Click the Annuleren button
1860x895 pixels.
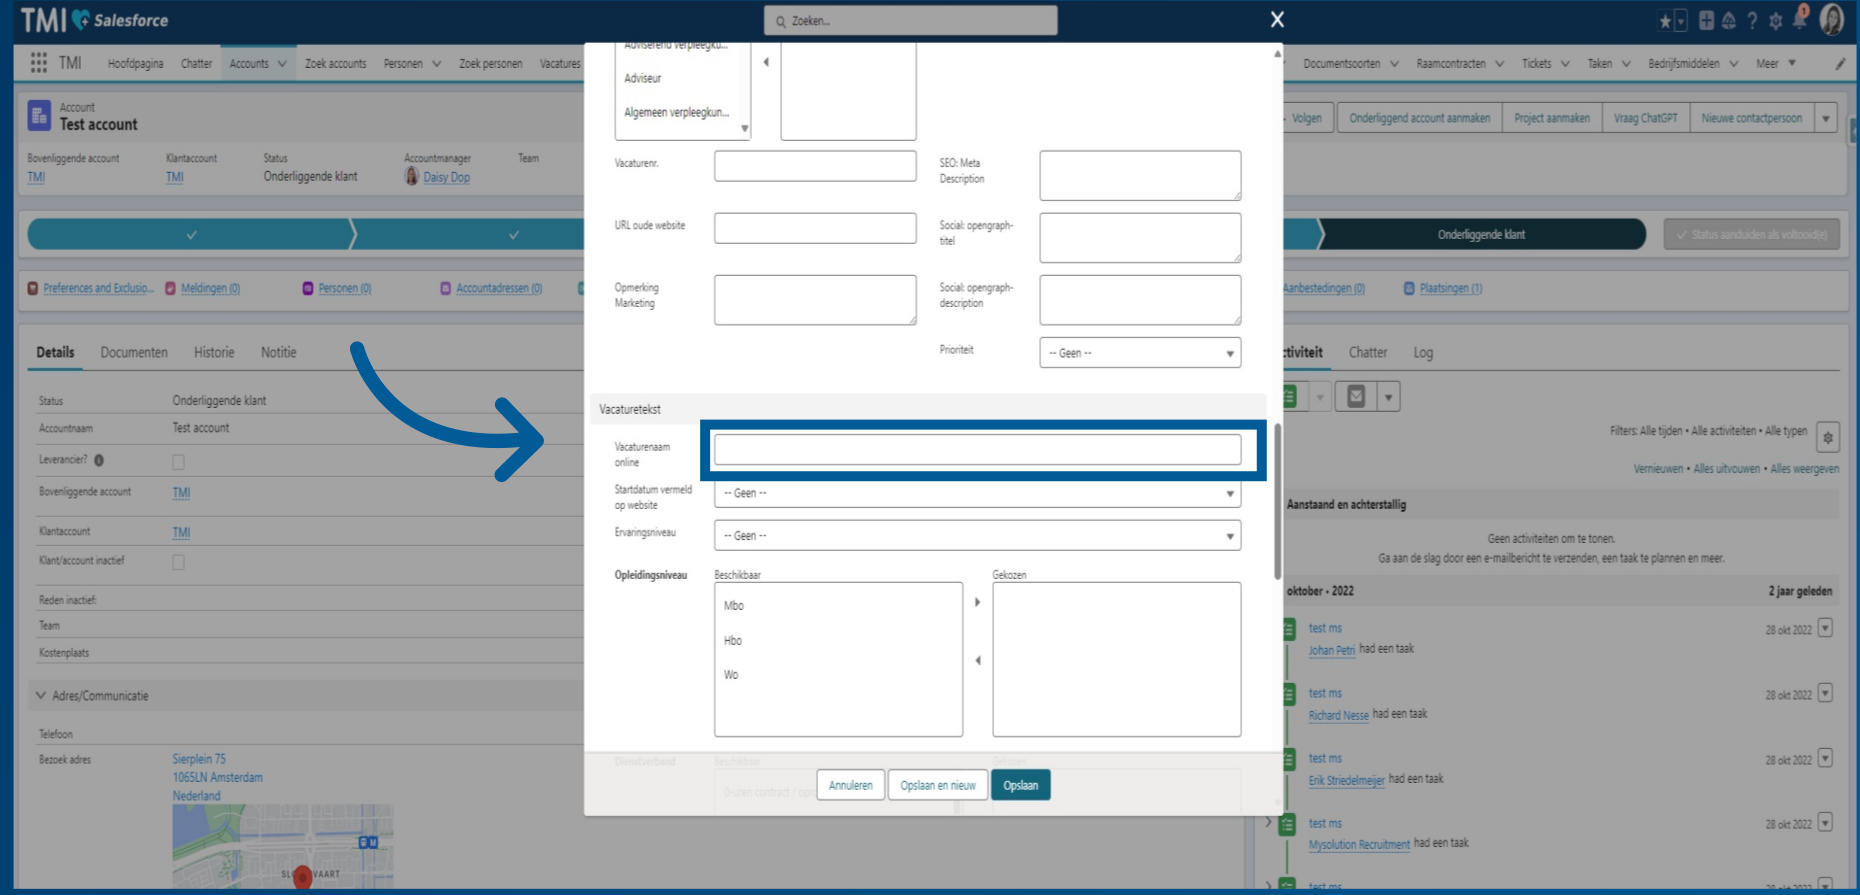pos(850,785)
